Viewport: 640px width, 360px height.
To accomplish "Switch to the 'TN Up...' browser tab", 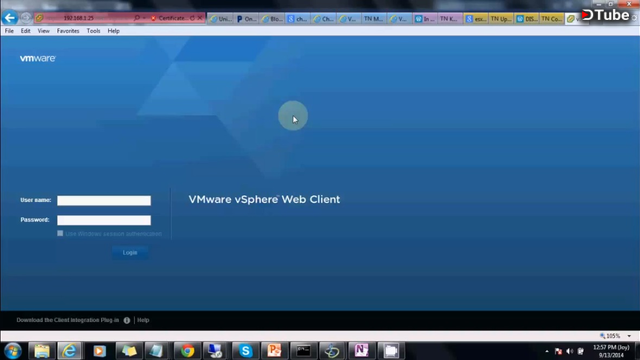I will click(501, 19).
